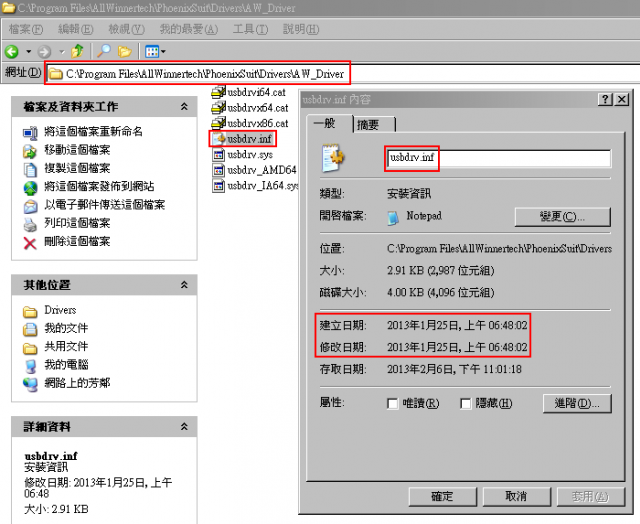Open the 我的最愛(A) menu
This screenshot has height=524, width=640.
(189, 29)
